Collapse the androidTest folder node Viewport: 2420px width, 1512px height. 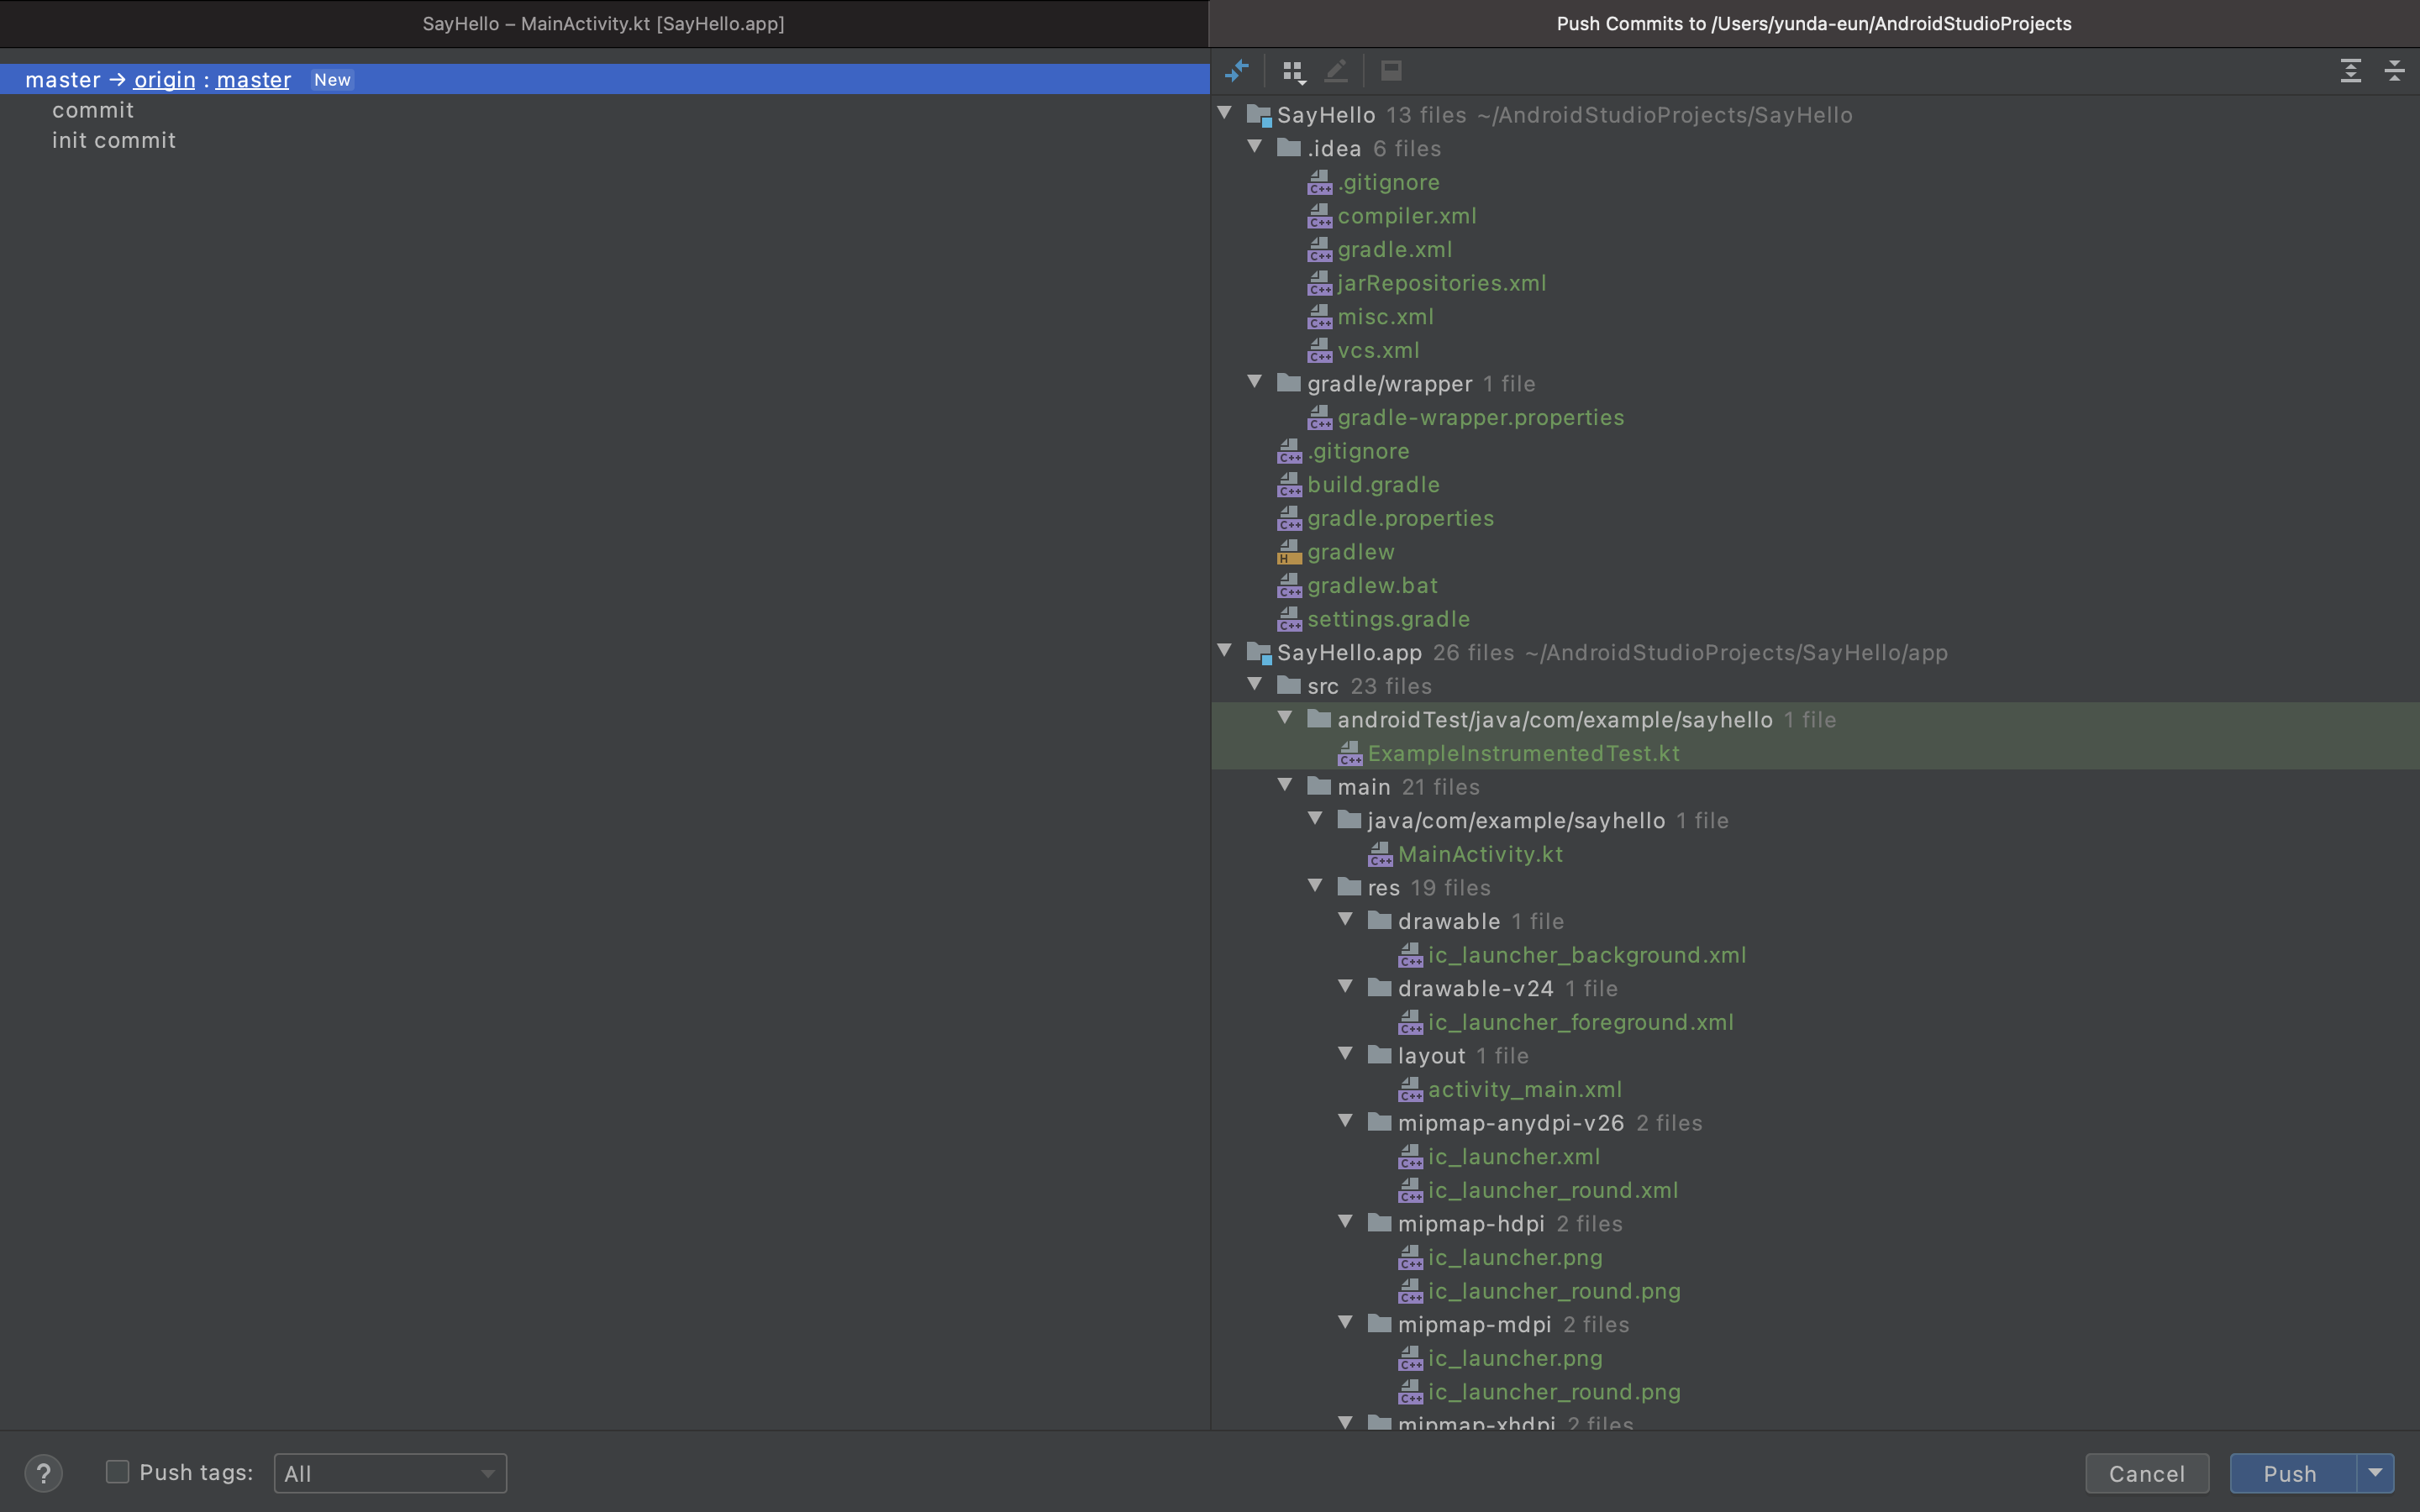click(x=1285, y=718)
